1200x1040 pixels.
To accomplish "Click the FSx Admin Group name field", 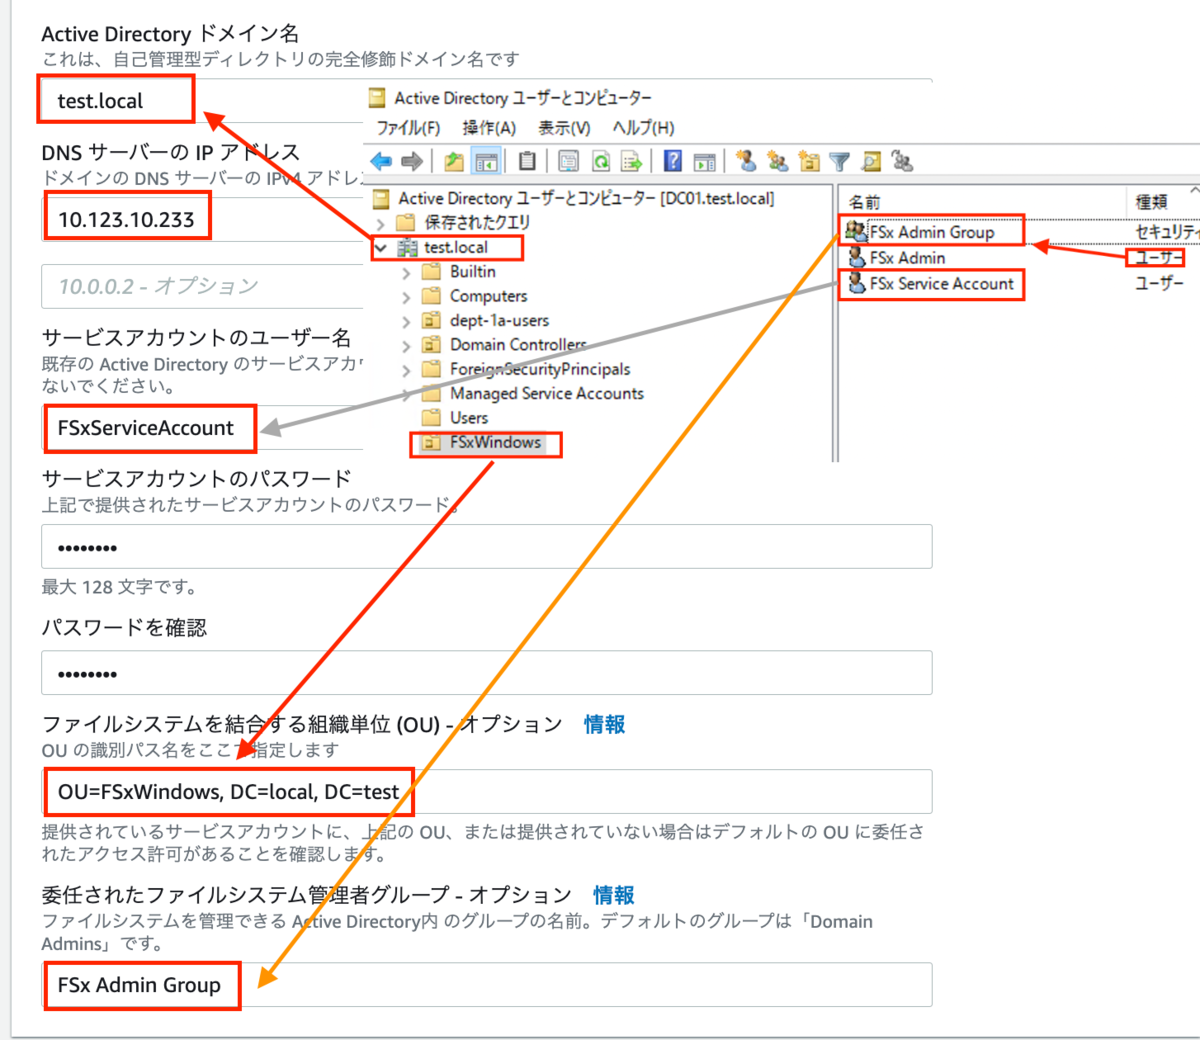I will (486, 985).
